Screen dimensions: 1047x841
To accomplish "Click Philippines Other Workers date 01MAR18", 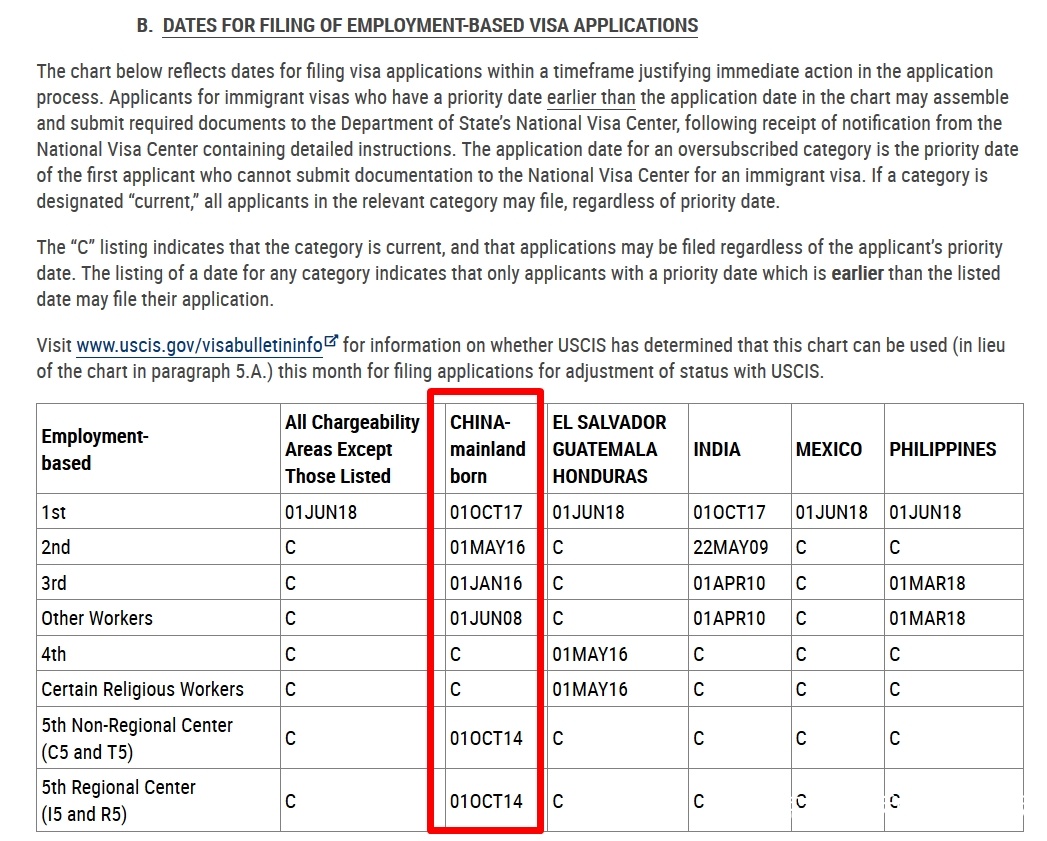I will (x=927, y=618).
